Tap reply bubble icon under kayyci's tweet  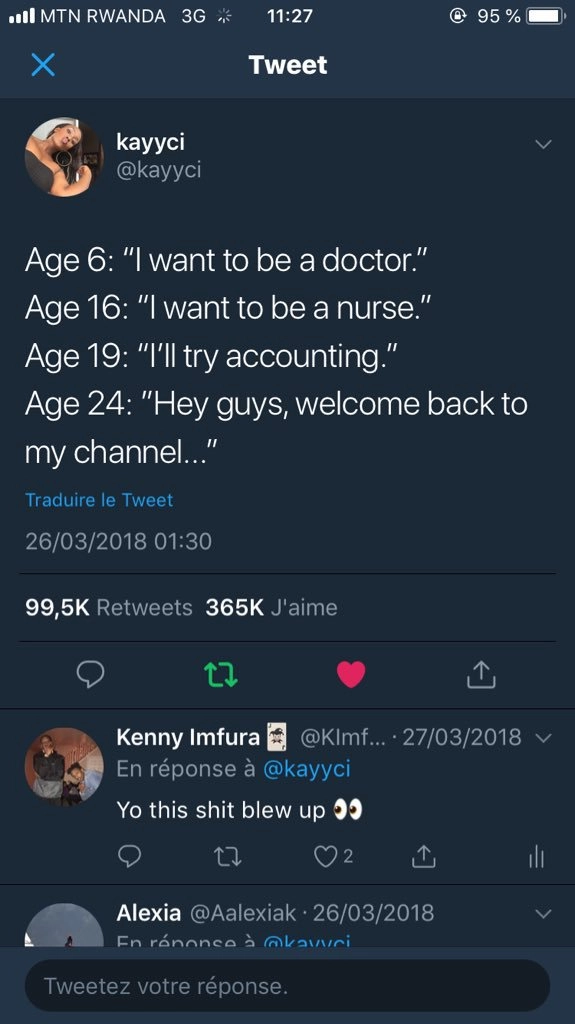pyautogui.click(x=90, y=675)
